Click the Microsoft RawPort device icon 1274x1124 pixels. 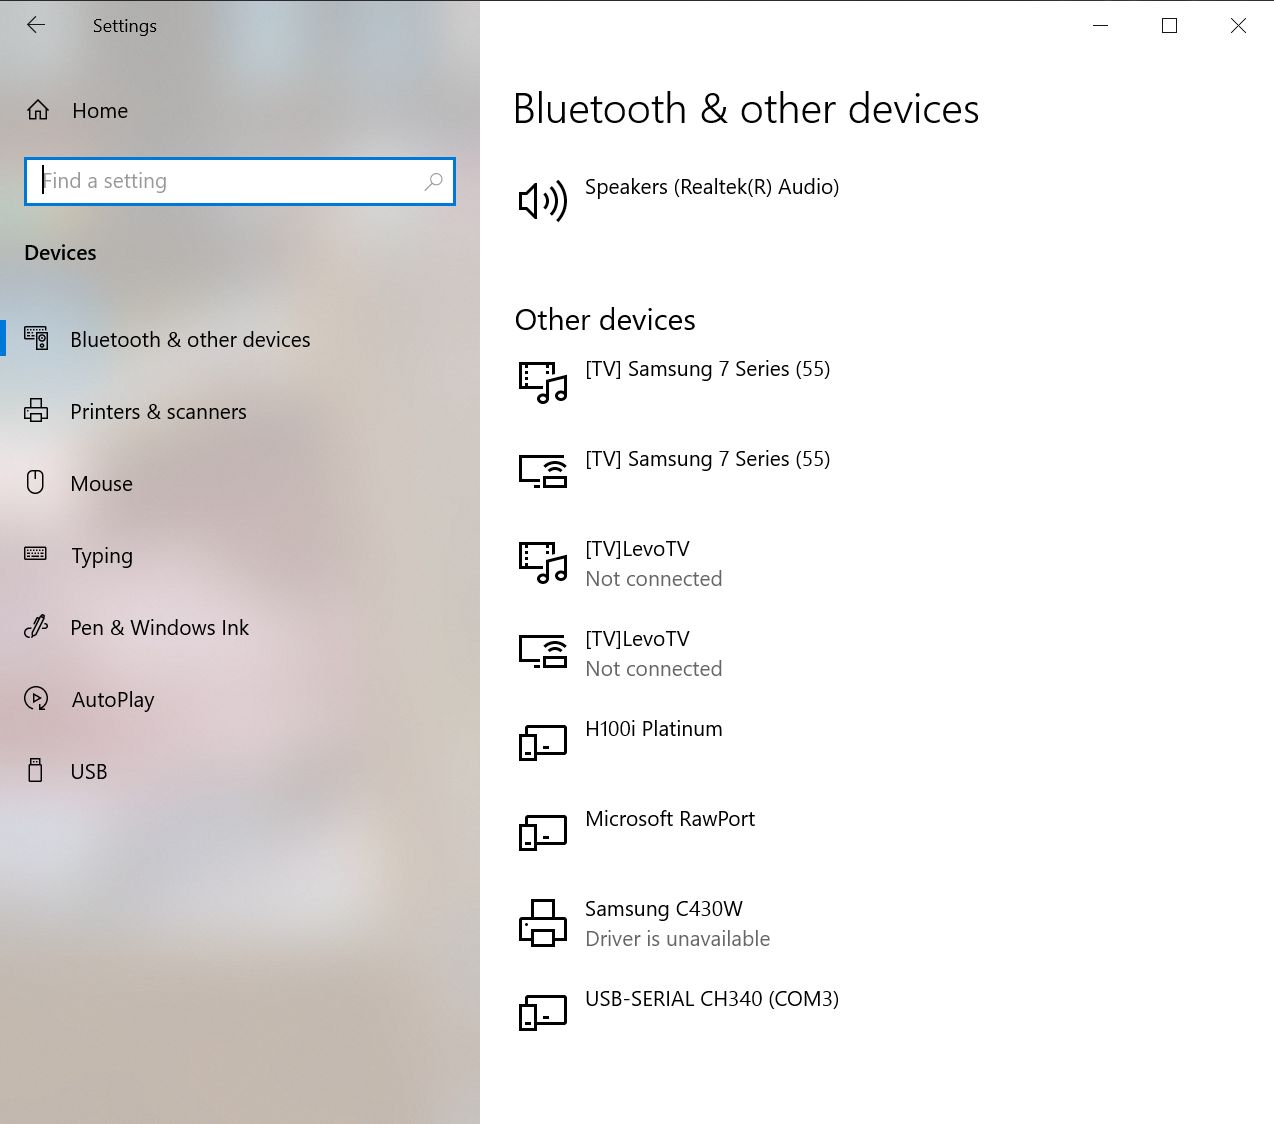point(543,833)
